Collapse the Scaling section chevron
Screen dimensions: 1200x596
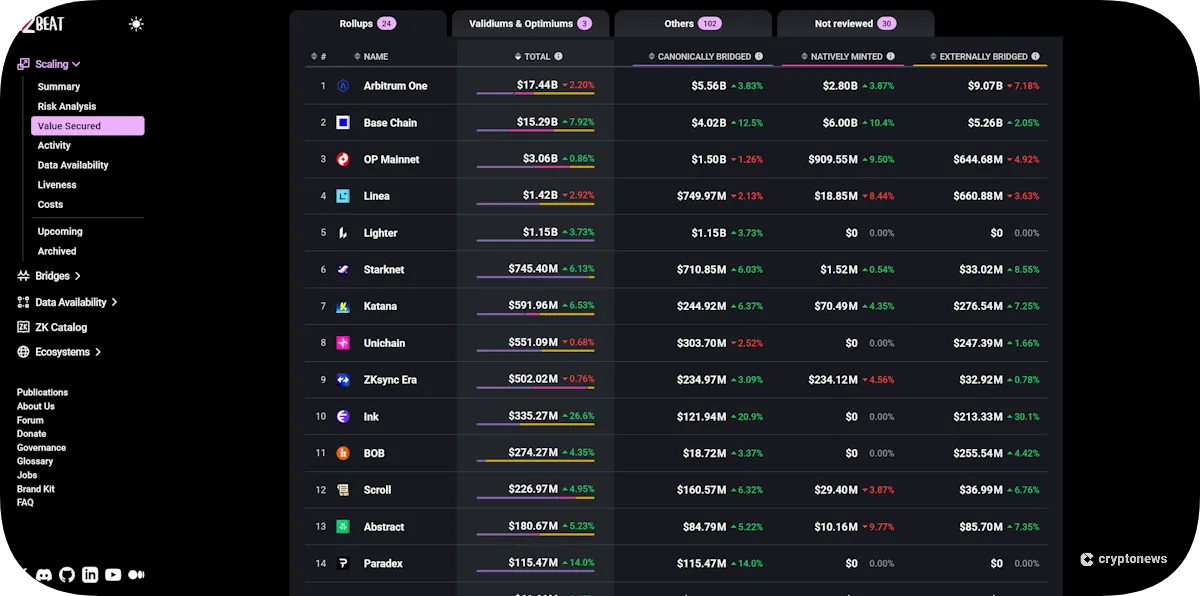tap(76, 65)
